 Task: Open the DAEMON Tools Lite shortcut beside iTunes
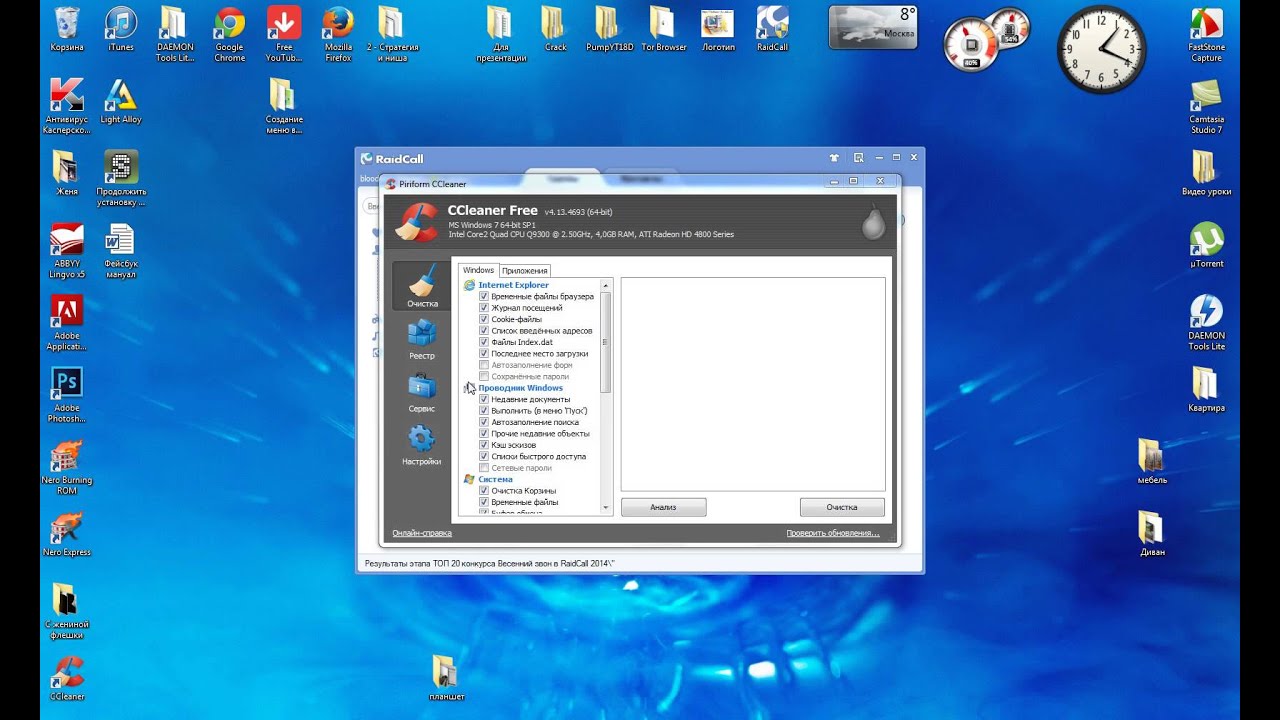click(175, 34)
